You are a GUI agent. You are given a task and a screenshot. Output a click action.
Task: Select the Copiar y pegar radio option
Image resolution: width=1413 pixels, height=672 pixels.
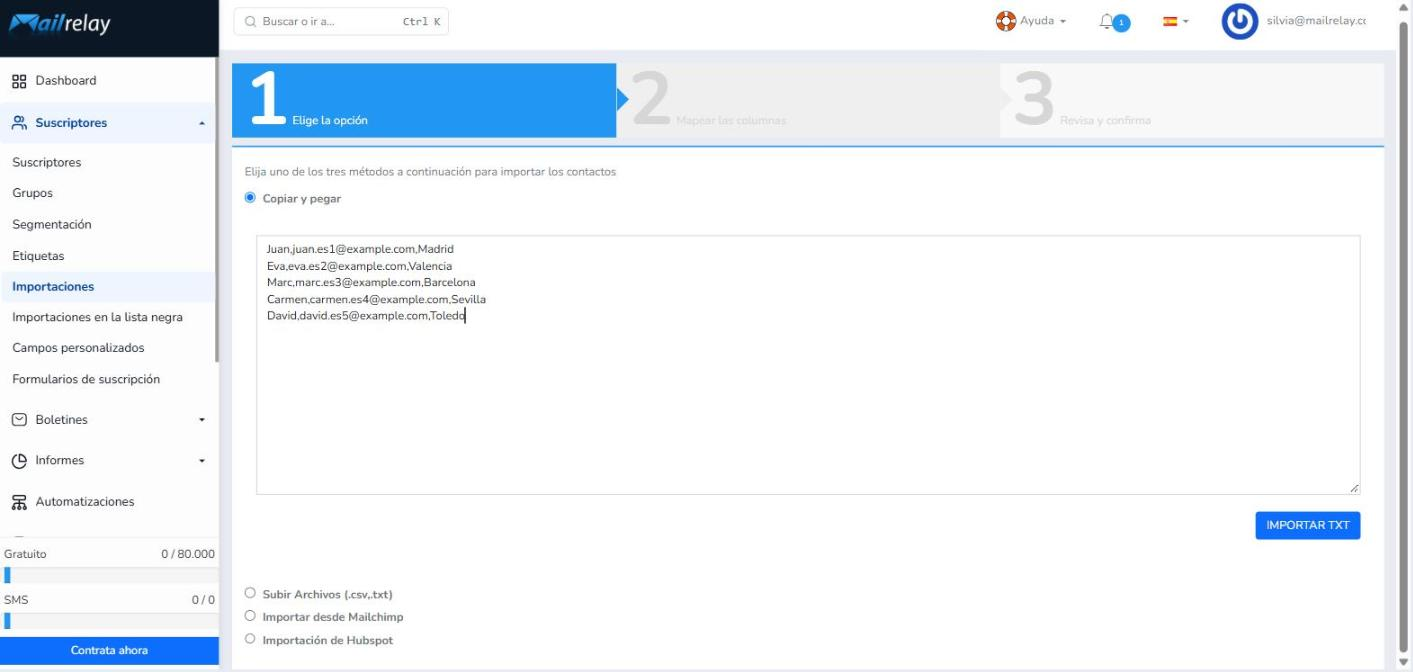coord(250,198)
